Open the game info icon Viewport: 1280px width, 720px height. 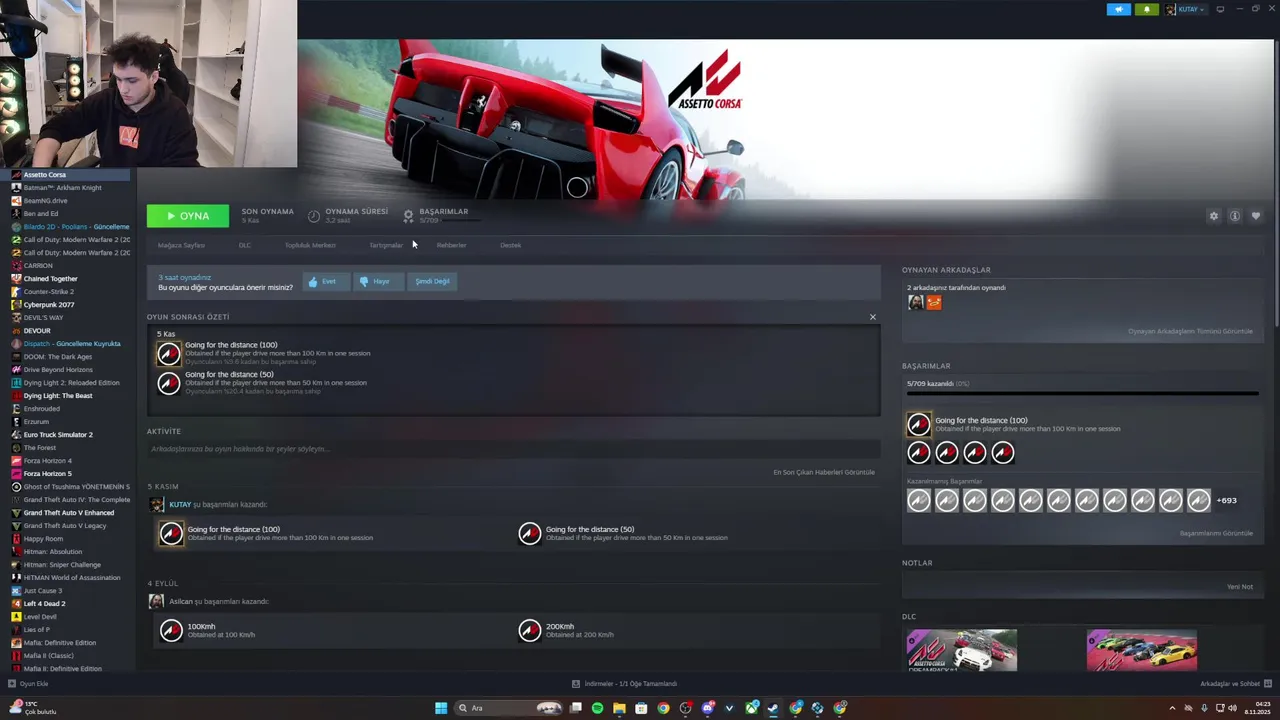pos(1235,216)
